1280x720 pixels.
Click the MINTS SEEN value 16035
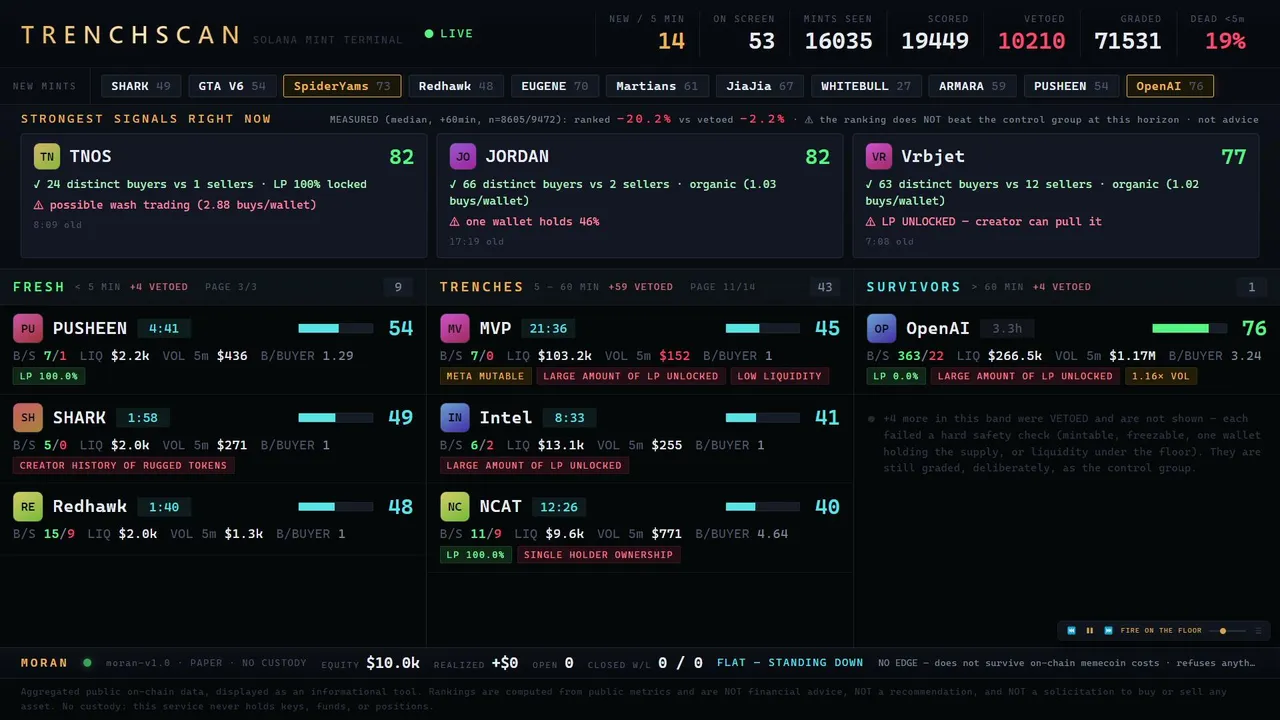click(838, 41)
